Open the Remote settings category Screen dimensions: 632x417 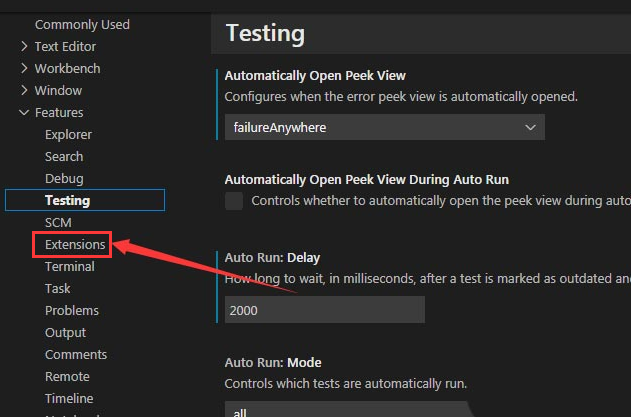coord(67,376)
